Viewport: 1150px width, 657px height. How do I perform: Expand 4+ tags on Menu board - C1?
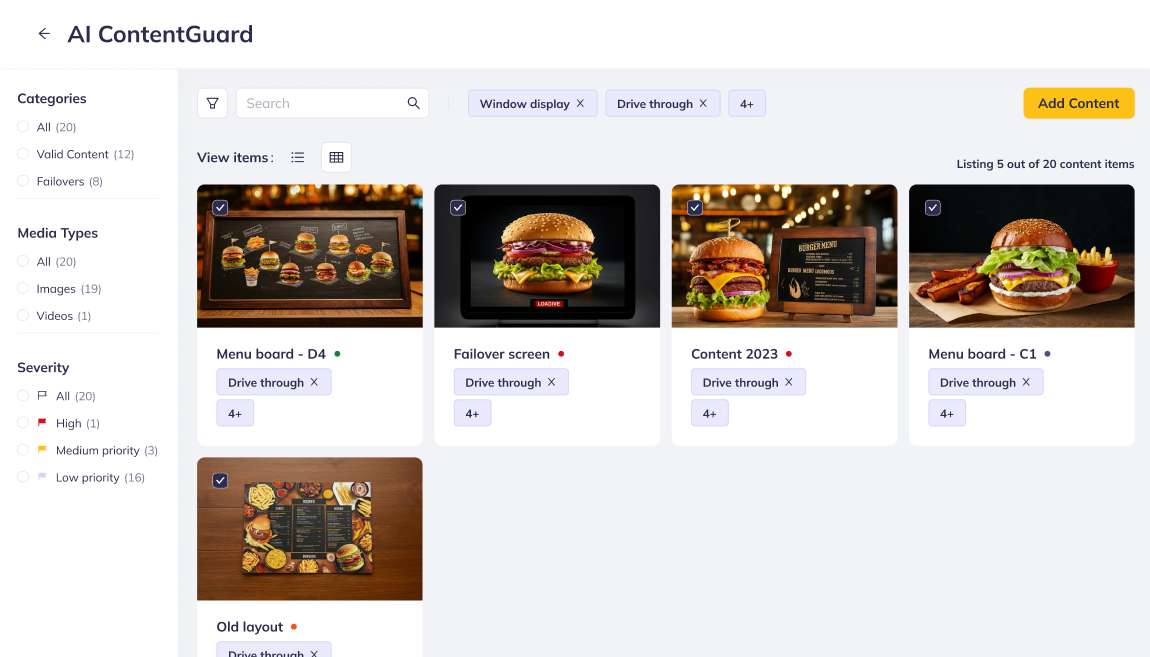947,414
